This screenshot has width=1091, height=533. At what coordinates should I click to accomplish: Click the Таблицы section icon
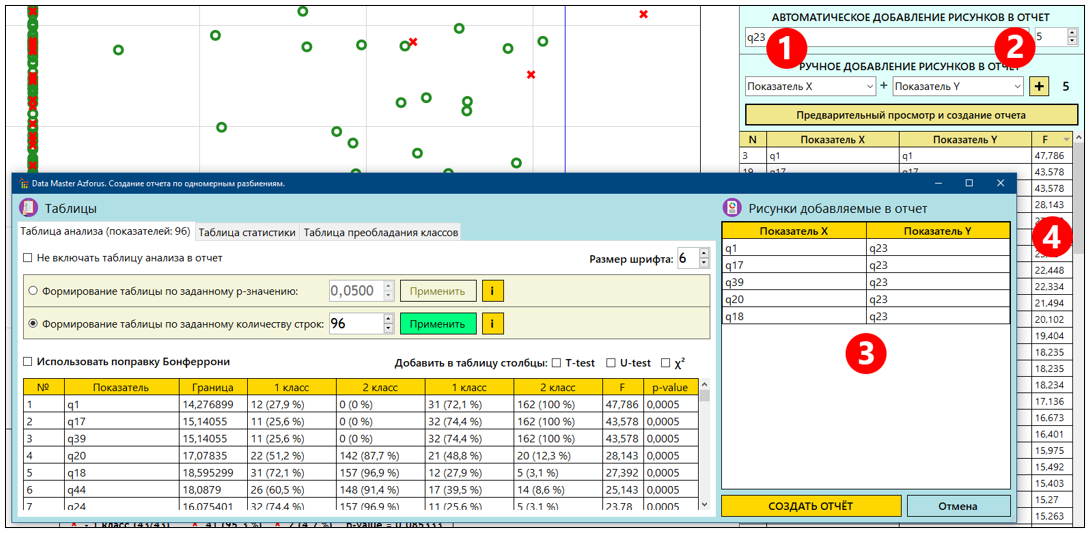29,208
